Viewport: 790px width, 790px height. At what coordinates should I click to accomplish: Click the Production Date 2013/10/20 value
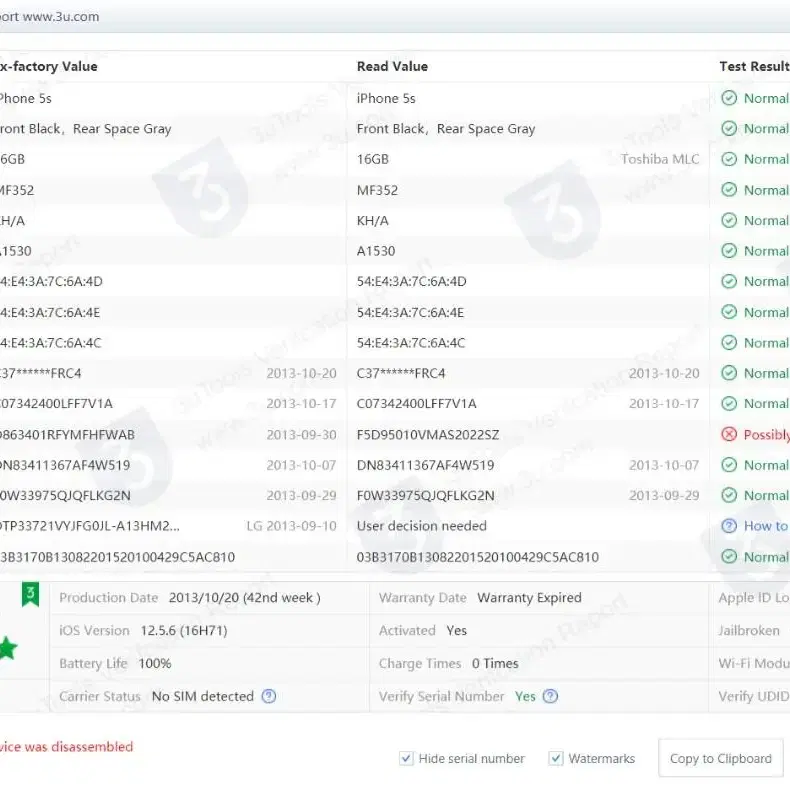click(x=244, y=598)
